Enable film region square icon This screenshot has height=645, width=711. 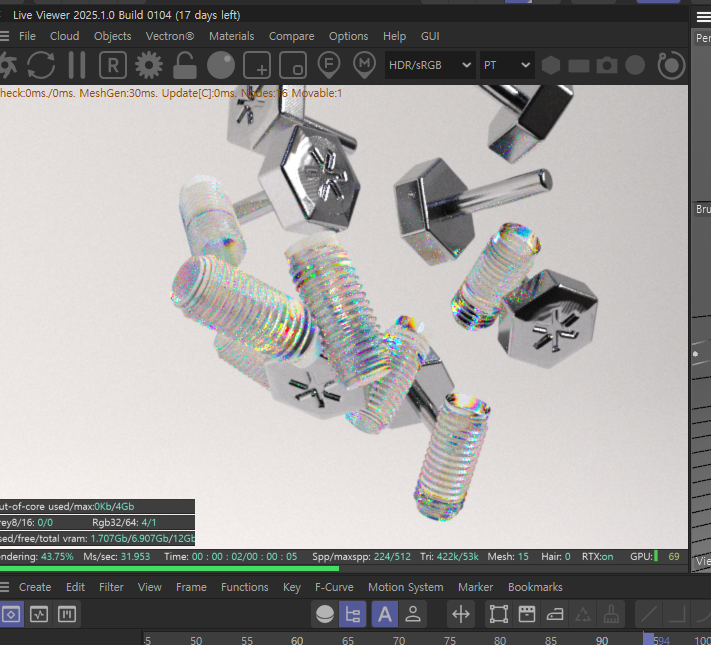tap(293, 65)
